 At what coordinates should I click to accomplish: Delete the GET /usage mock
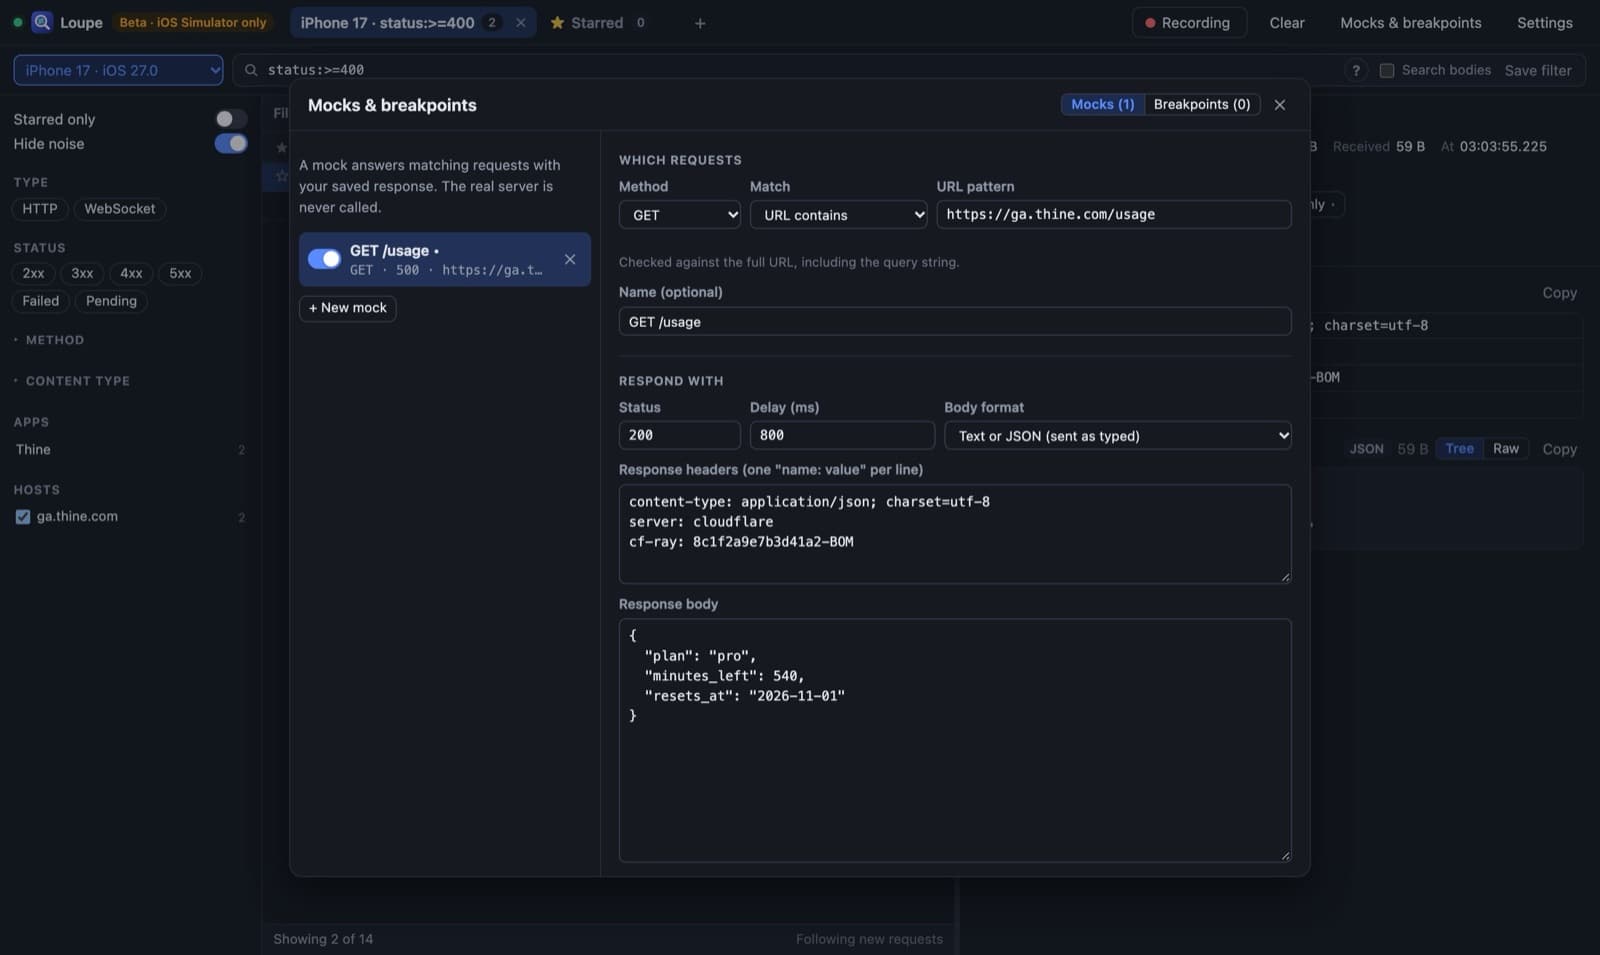click(569, 259)
